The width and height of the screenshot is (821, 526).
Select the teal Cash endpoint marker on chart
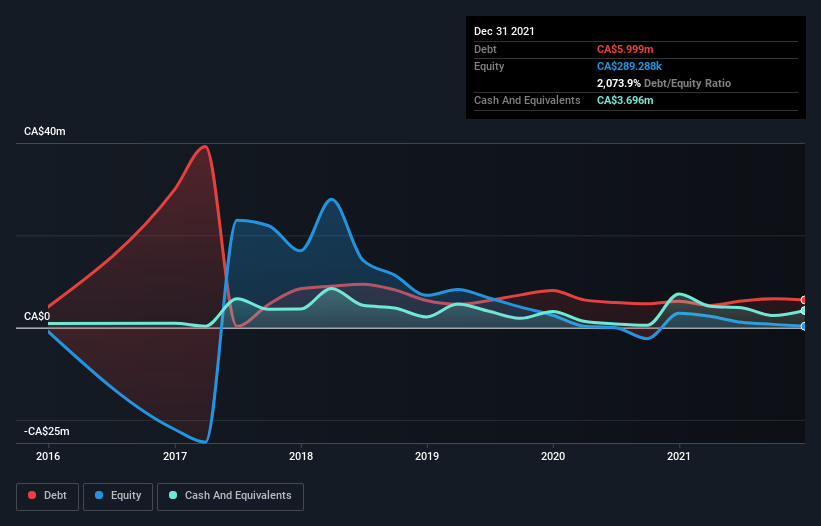coord(804,311)
